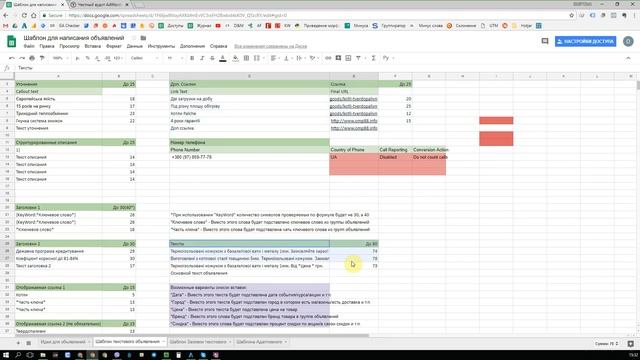Open the text color picker
Image resolution: width=640 pixels, height=360 pixels.
pos(223,58)
